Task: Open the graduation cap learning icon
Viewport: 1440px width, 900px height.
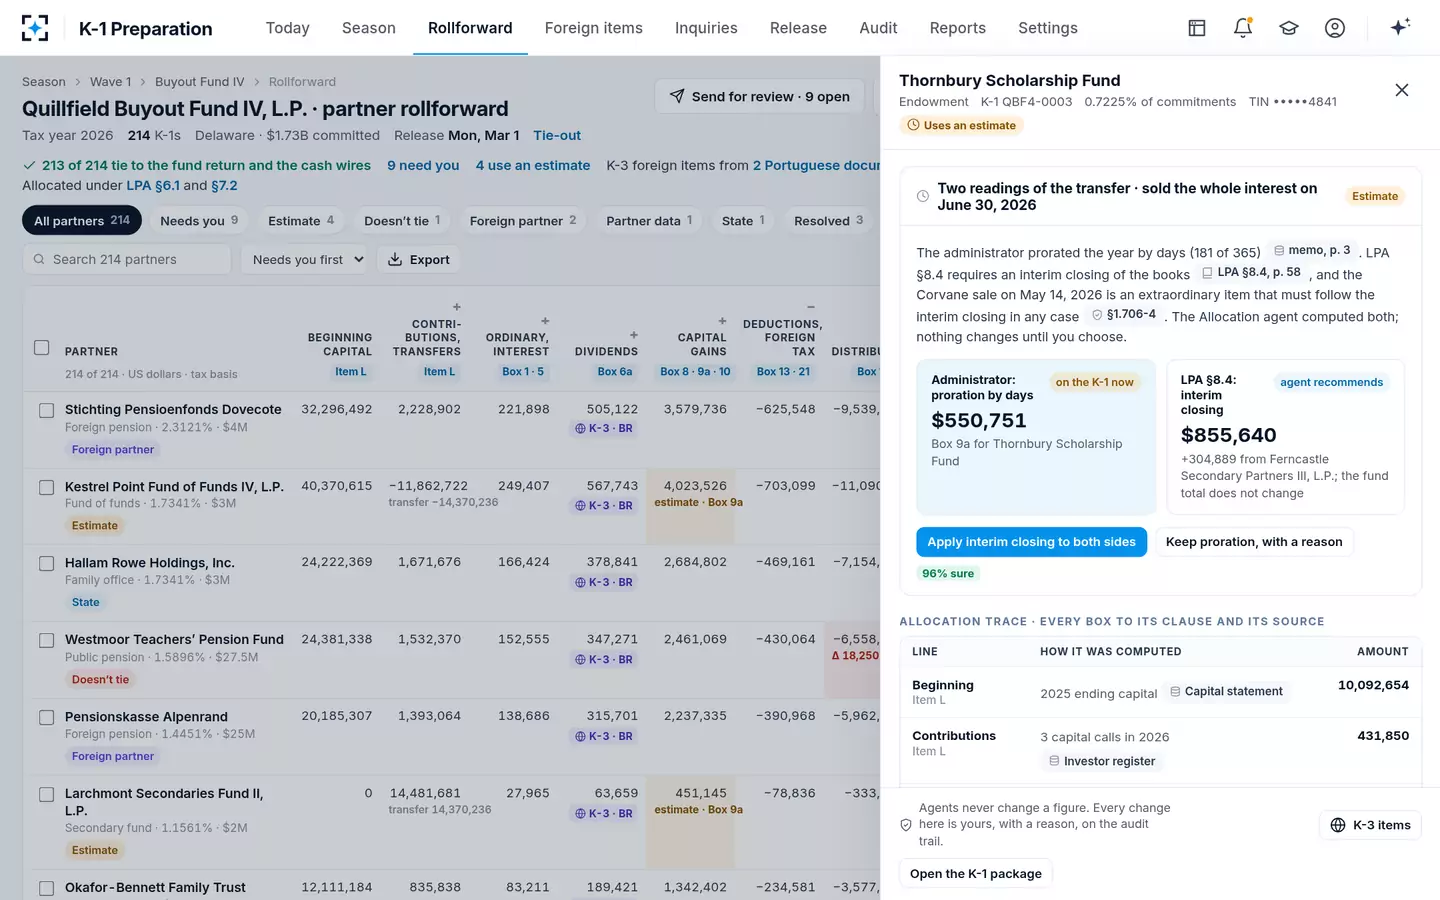Action: (x=1289, y=28)
